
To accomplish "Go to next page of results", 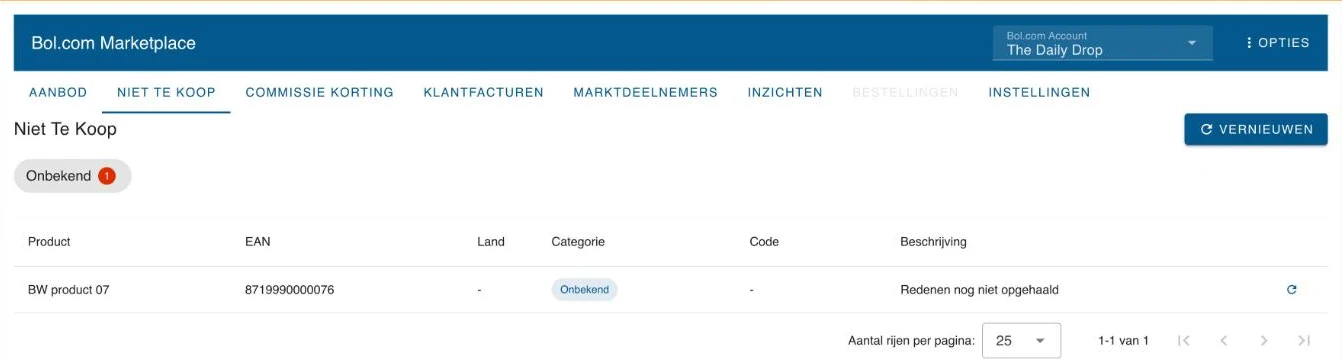I will pyautogui.click(x=1264, y=341).
